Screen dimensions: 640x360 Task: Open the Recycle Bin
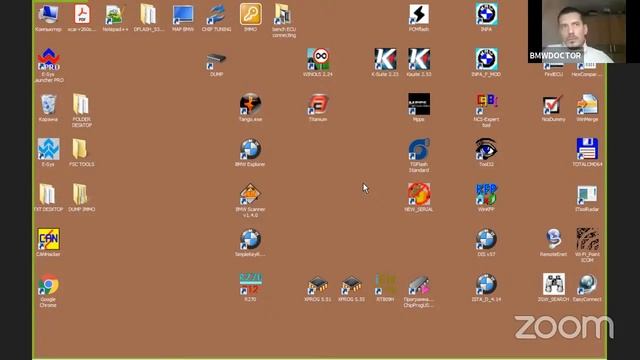point(48,104)
